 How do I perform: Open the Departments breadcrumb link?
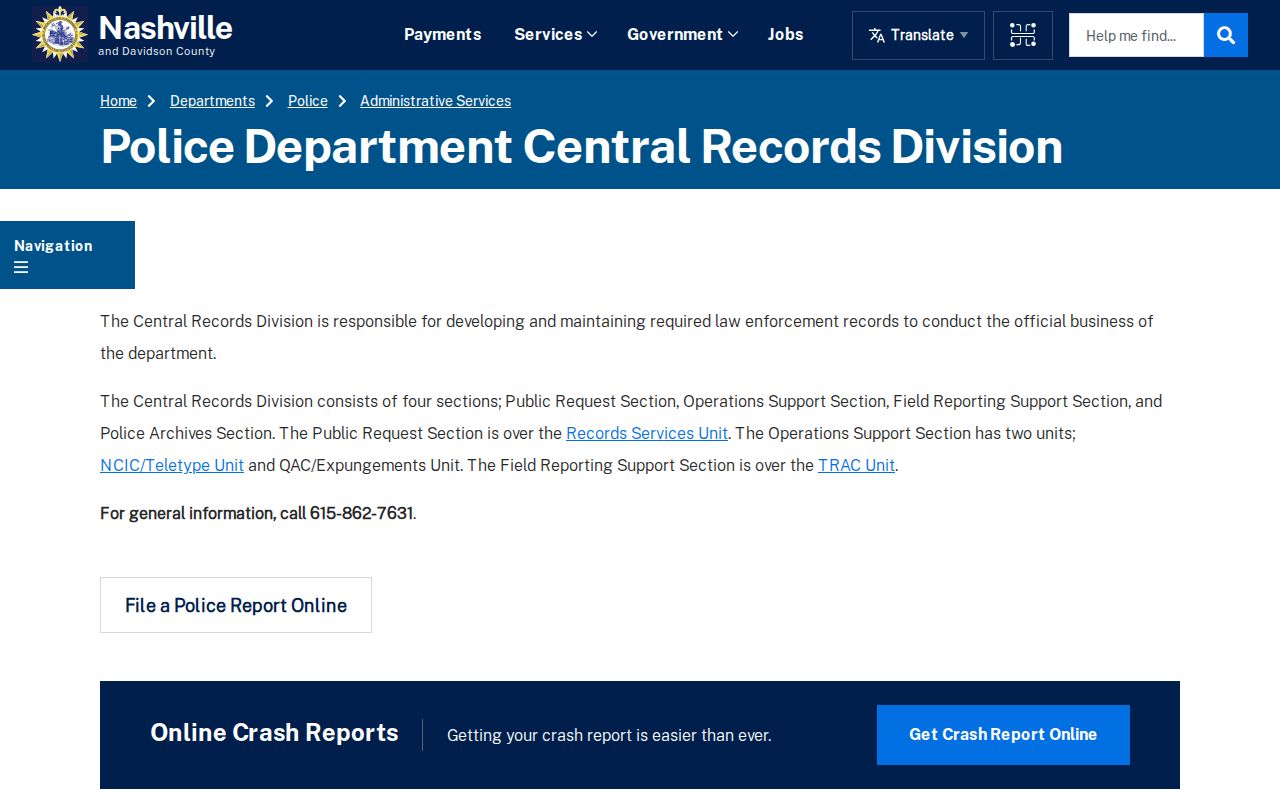click(212, 101)
